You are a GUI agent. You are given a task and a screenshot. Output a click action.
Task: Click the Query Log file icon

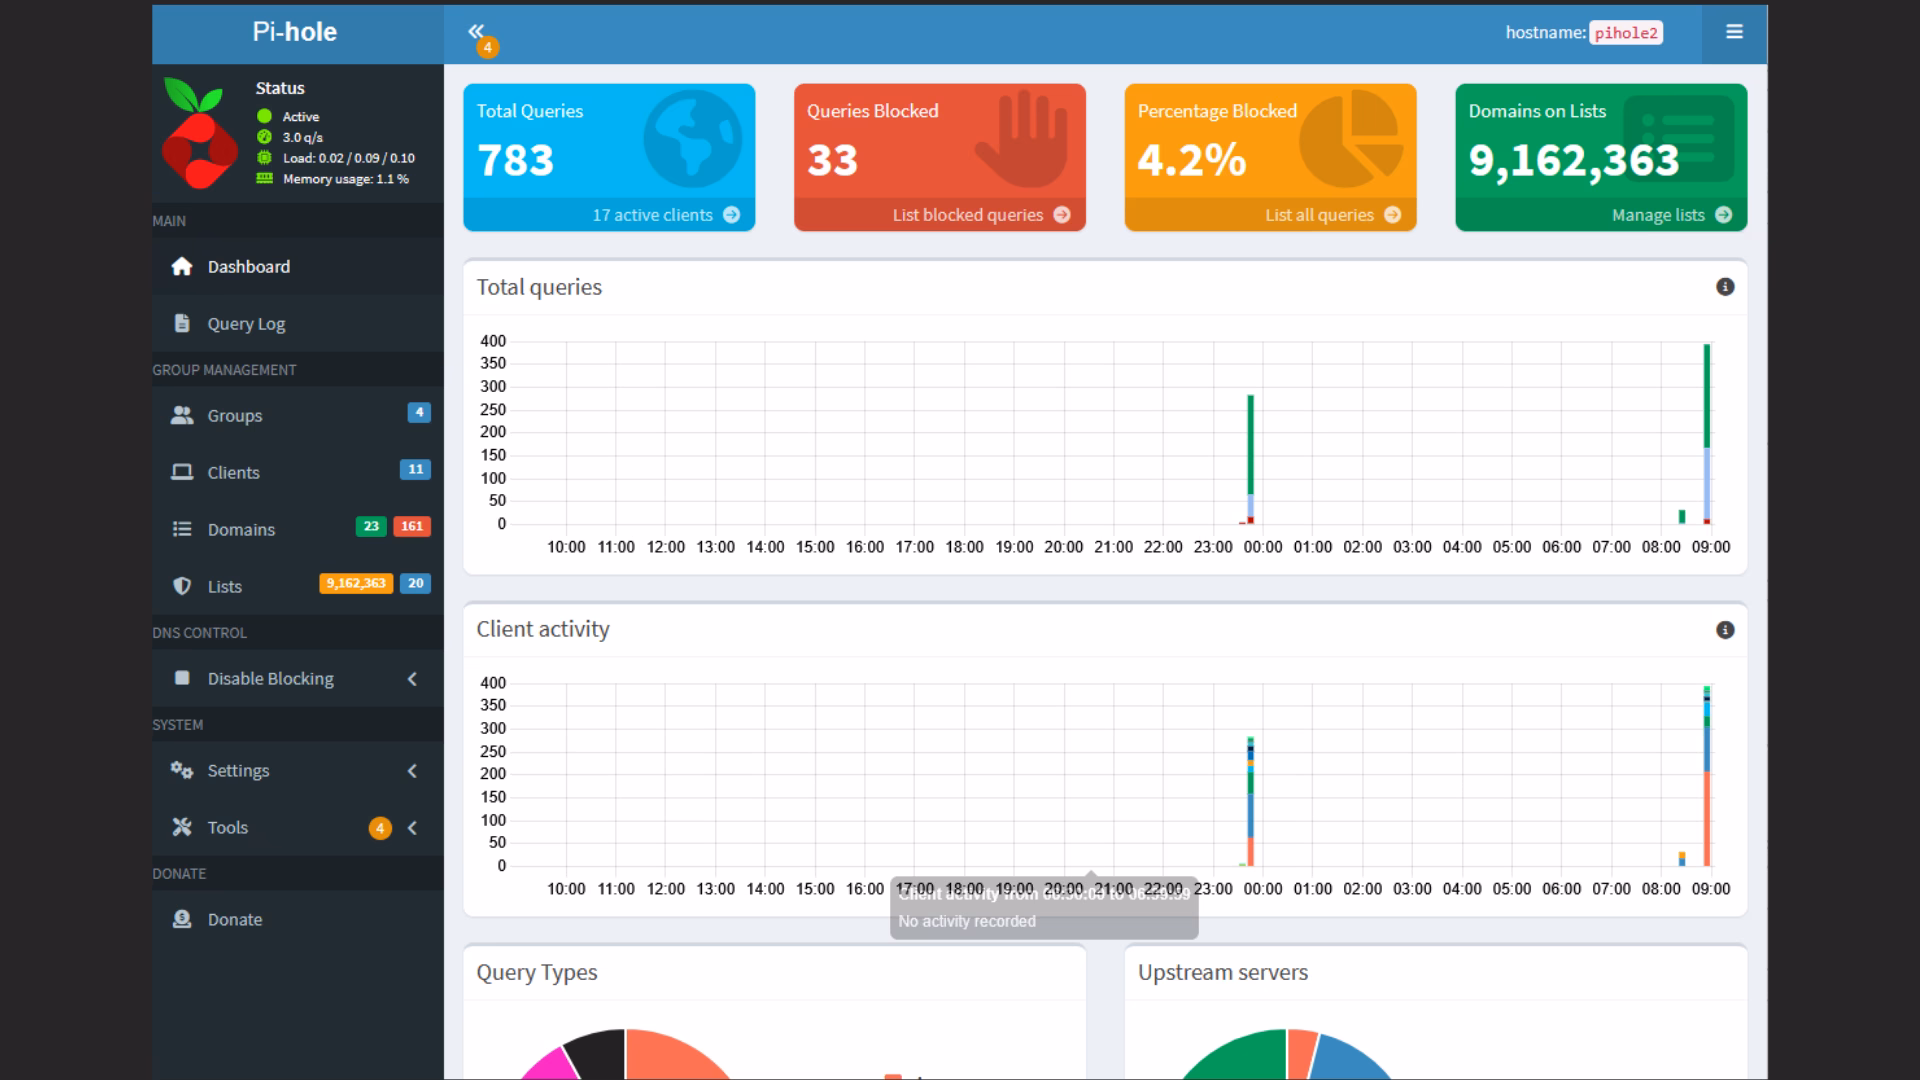pyautogui.click(x=181, y=323)
